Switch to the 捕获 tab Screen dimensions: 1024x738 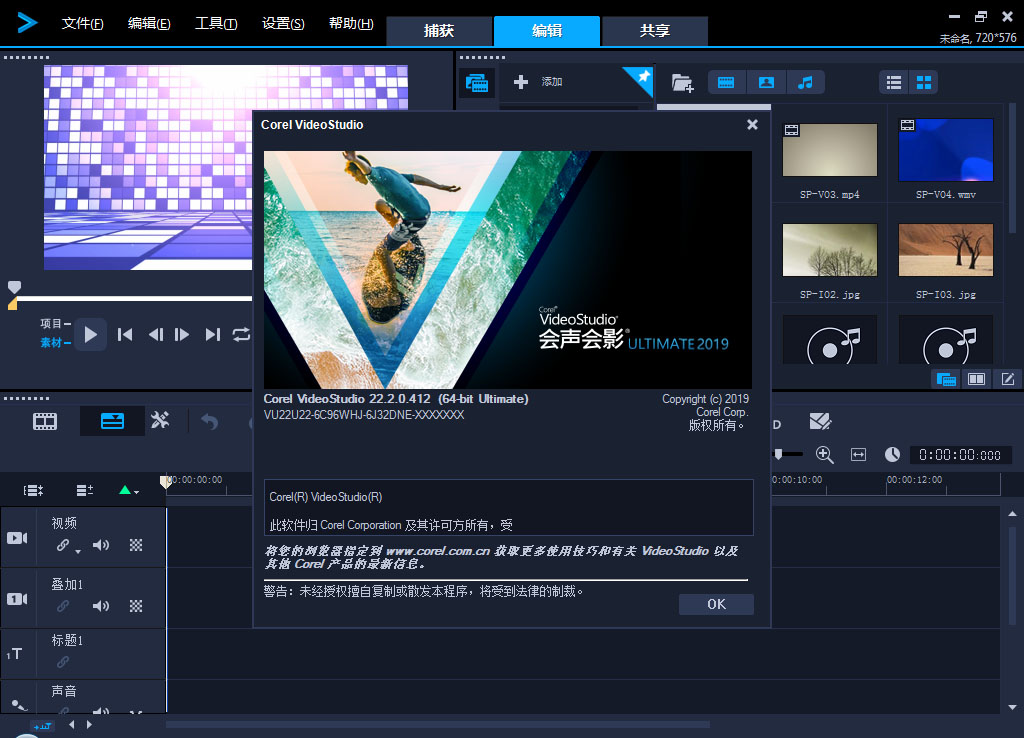[x=439, y=31]
